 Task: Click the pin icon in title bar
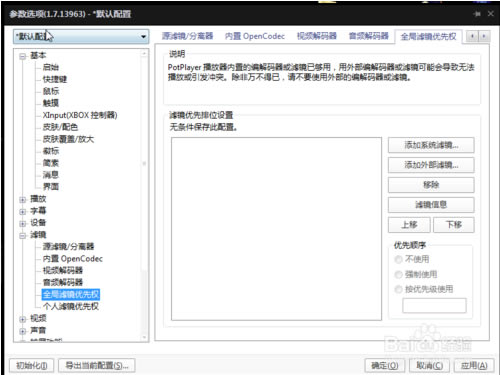point(477,14)
